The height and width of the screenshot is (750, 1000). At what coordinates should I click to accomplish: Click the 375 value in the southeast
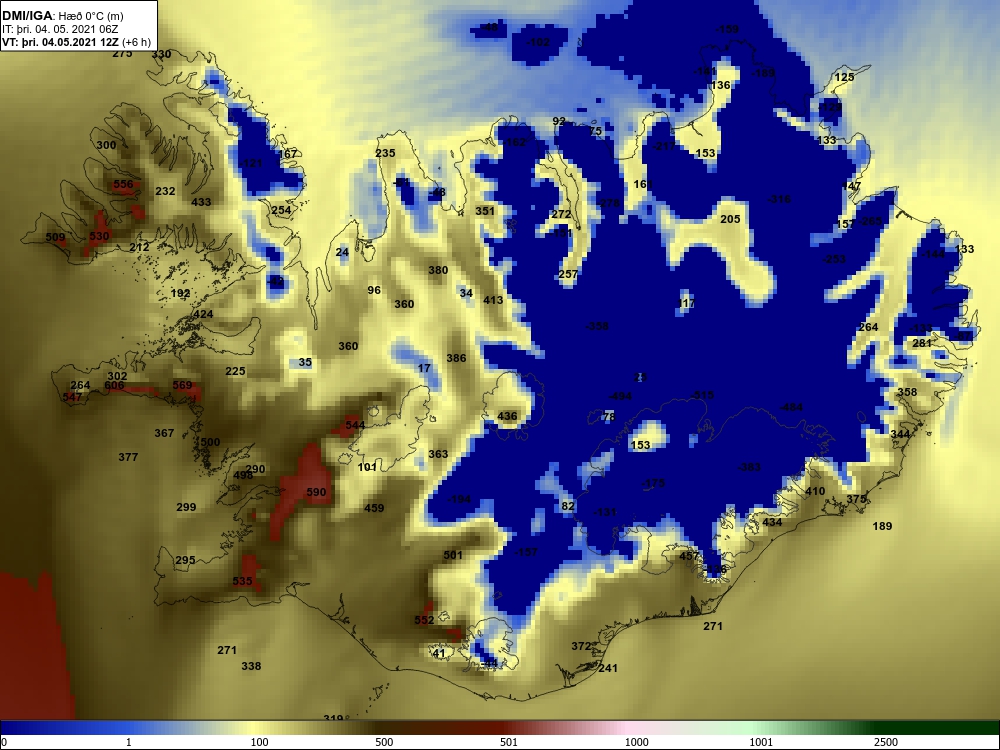[x=857, y=499]
